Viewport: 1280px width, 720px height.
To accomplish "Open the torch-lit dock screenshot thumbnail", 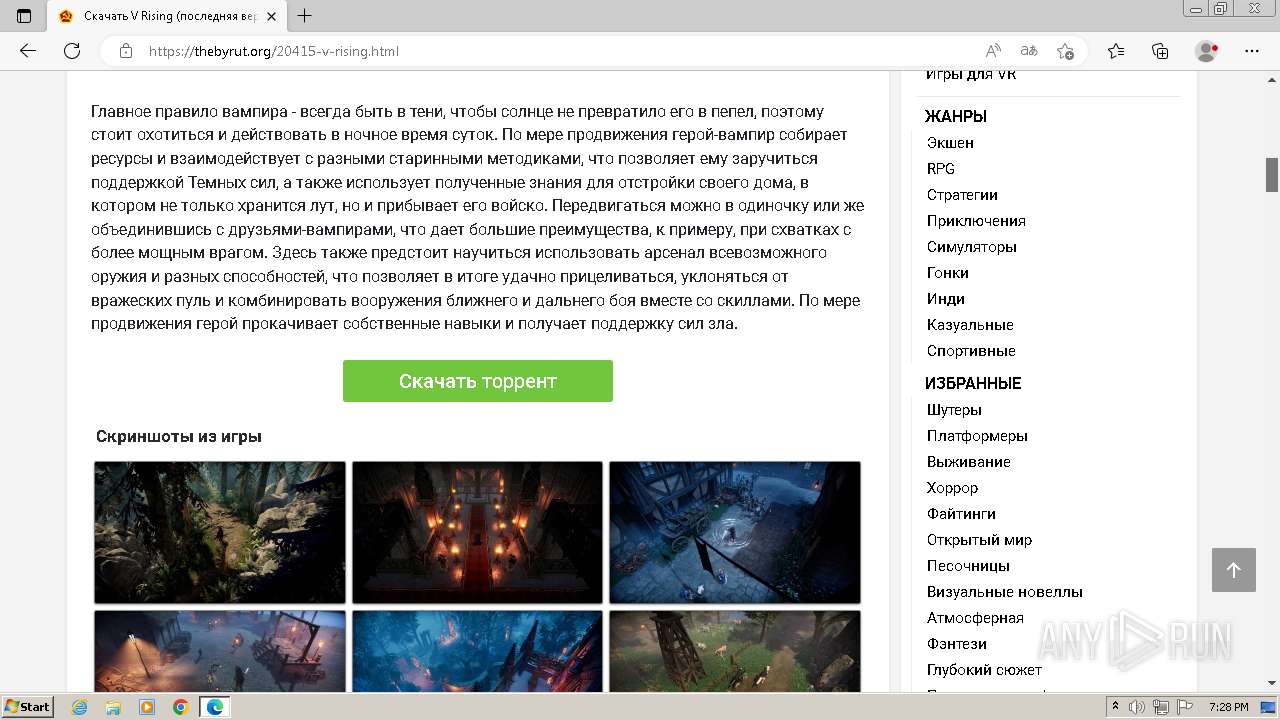I will (220, 651).
